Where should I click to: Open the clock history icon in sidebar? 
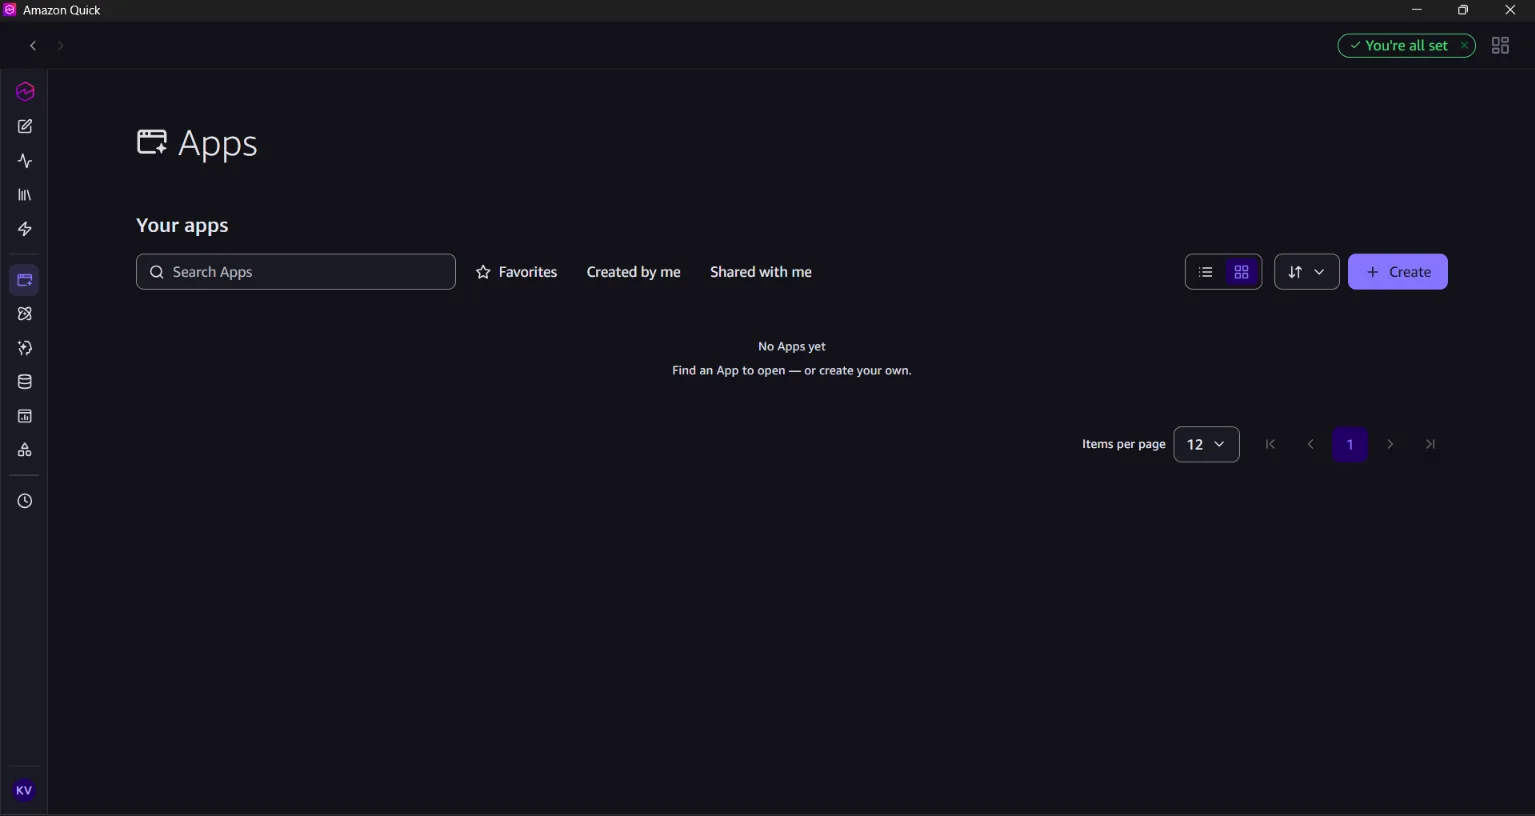(25, 501)
